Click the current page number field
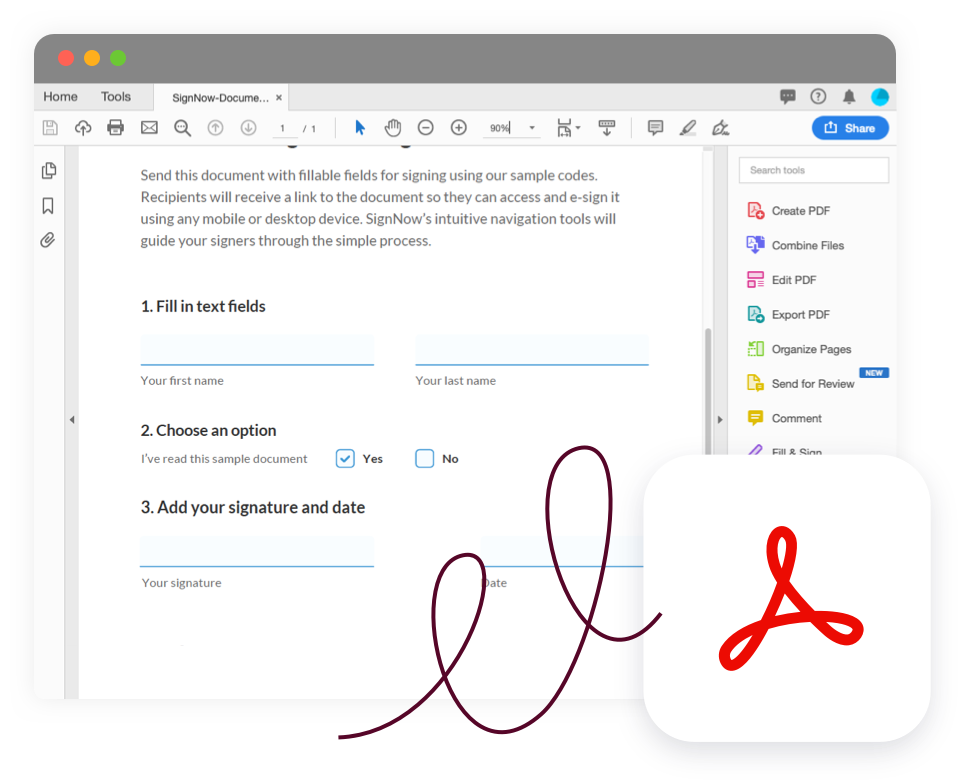962x784 pixels. (283, 128)
